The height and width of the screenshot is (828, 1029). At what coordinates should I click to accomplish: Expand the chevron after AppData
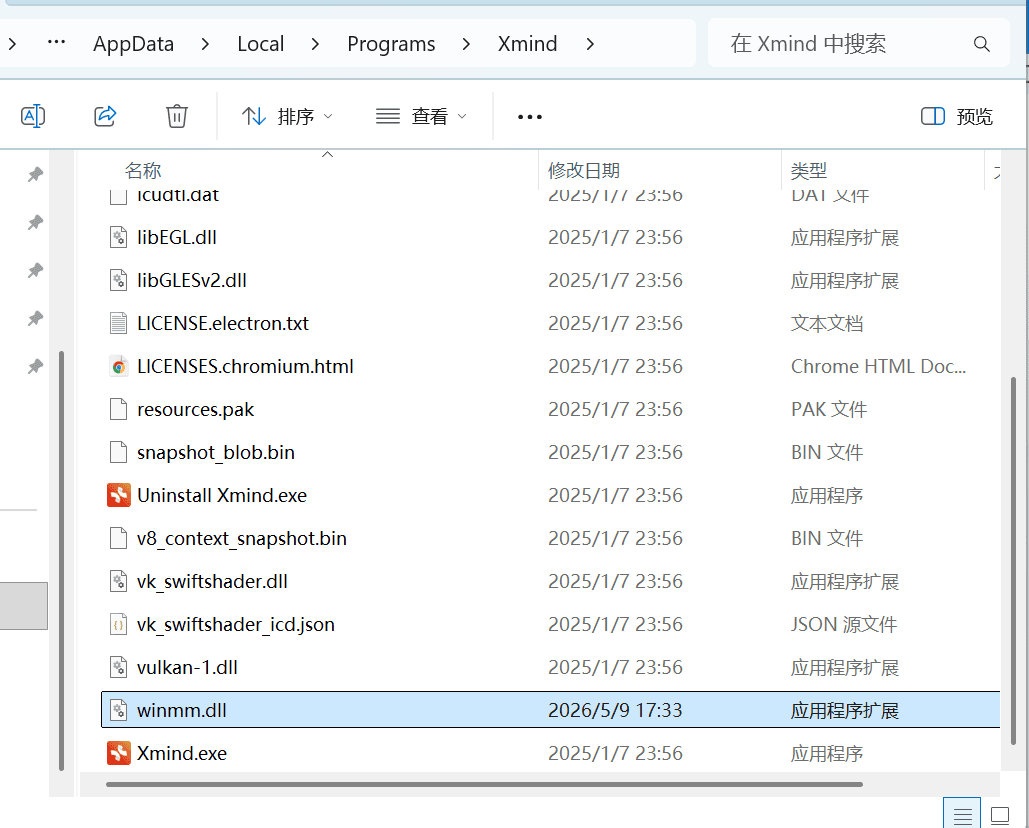click(205, 44)
